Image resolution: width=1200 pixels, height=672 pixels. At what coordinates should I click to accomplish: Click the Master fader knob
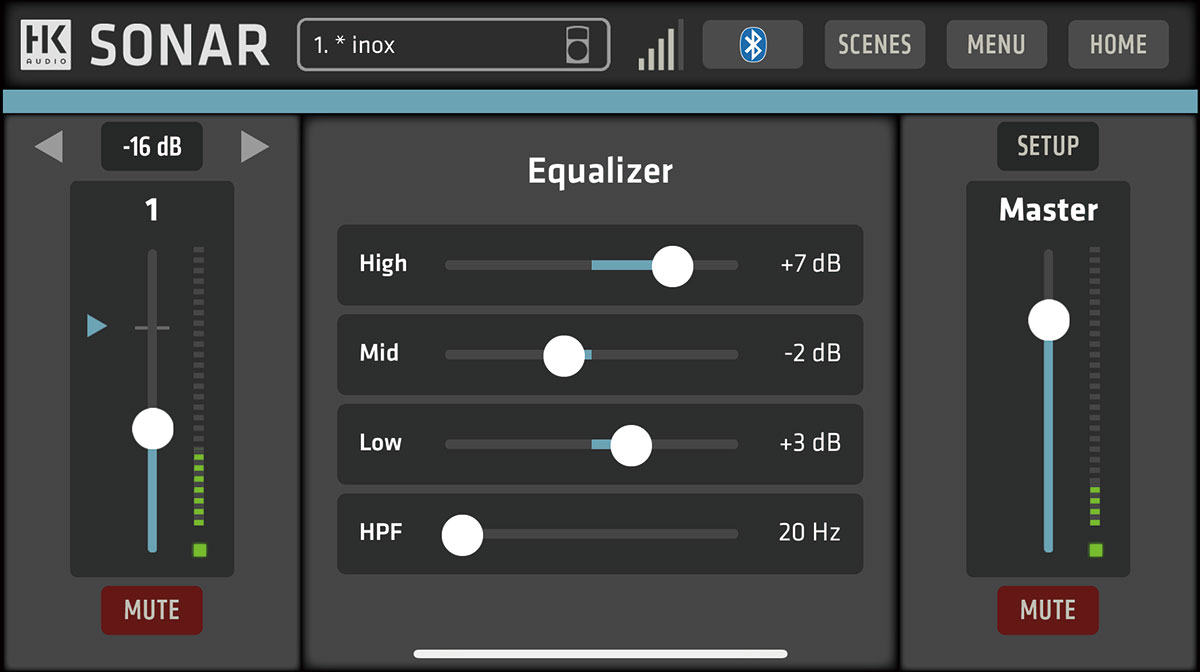click(1049, 321)
